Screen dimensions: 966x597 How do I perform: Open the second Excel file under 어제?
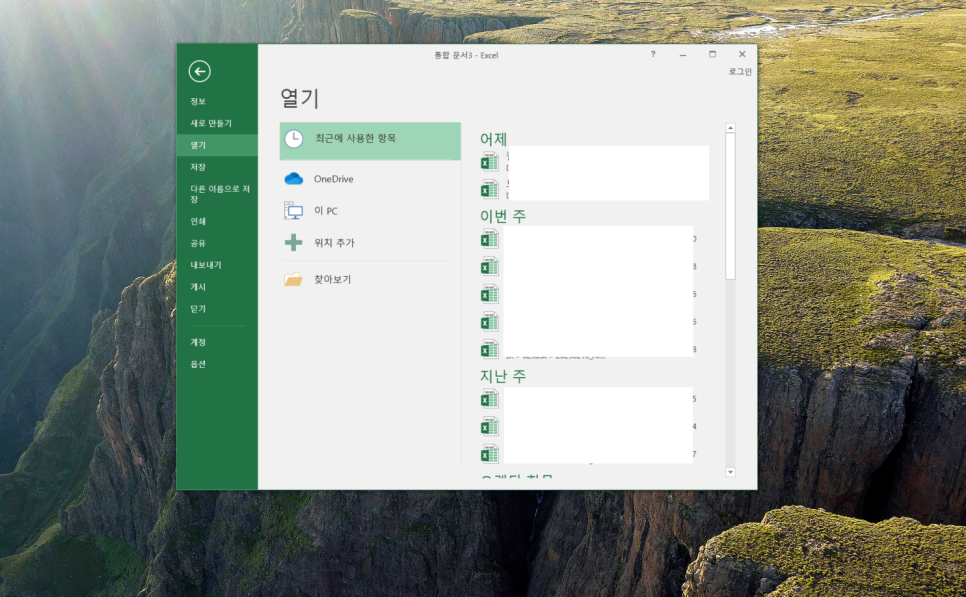tap(595, 189)
